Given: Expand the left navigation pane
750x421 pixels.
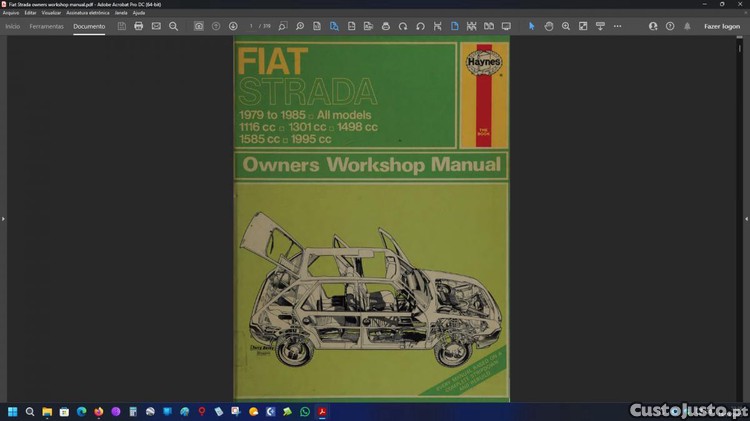Looking at the screenshot, I should 3,218.
